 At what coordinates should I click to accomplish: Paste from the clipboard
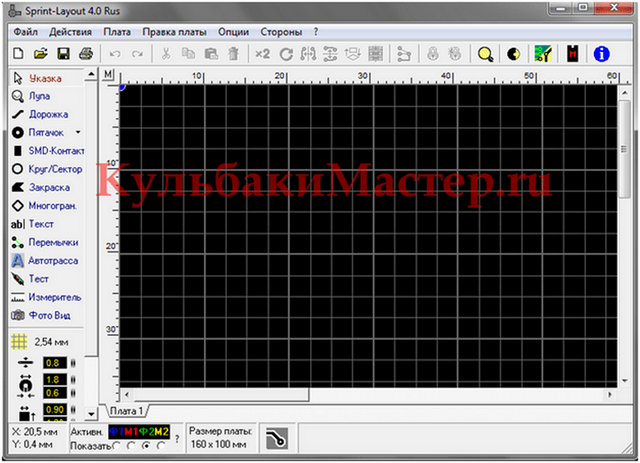point(211,53)
